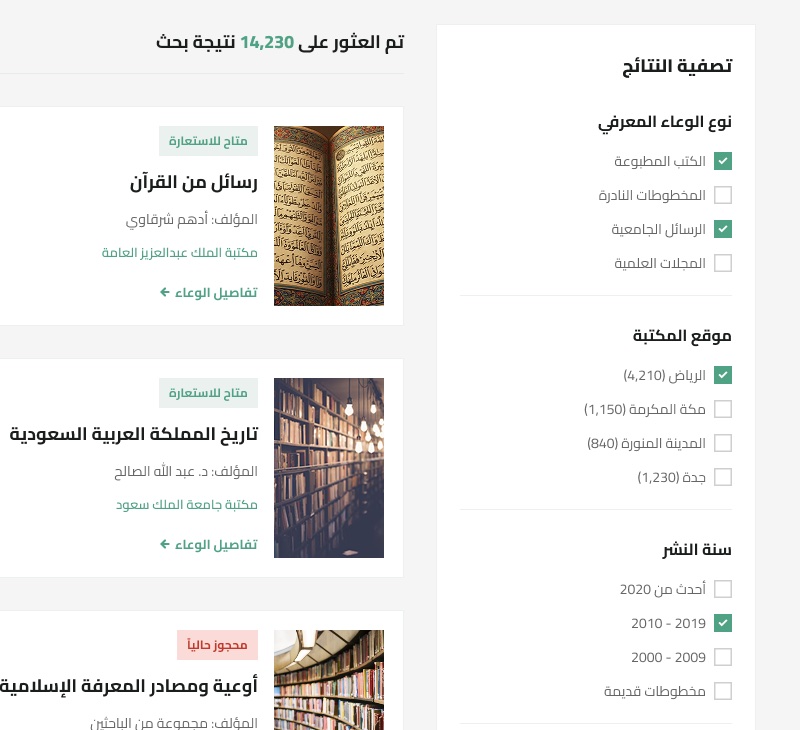This screenshot has height=730, width=800.
Task: Open library link مكتبة الملك عبدالعزيز العامة
Action: point(180,253)
